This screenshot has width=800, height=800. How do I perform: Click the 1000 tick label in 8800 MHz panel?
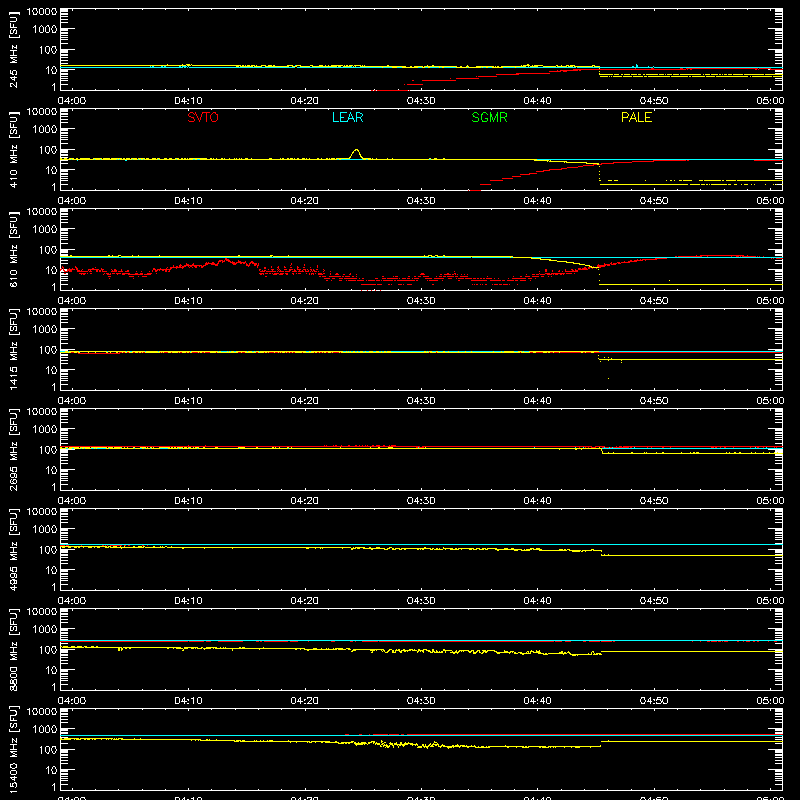[x=45, y=630]
